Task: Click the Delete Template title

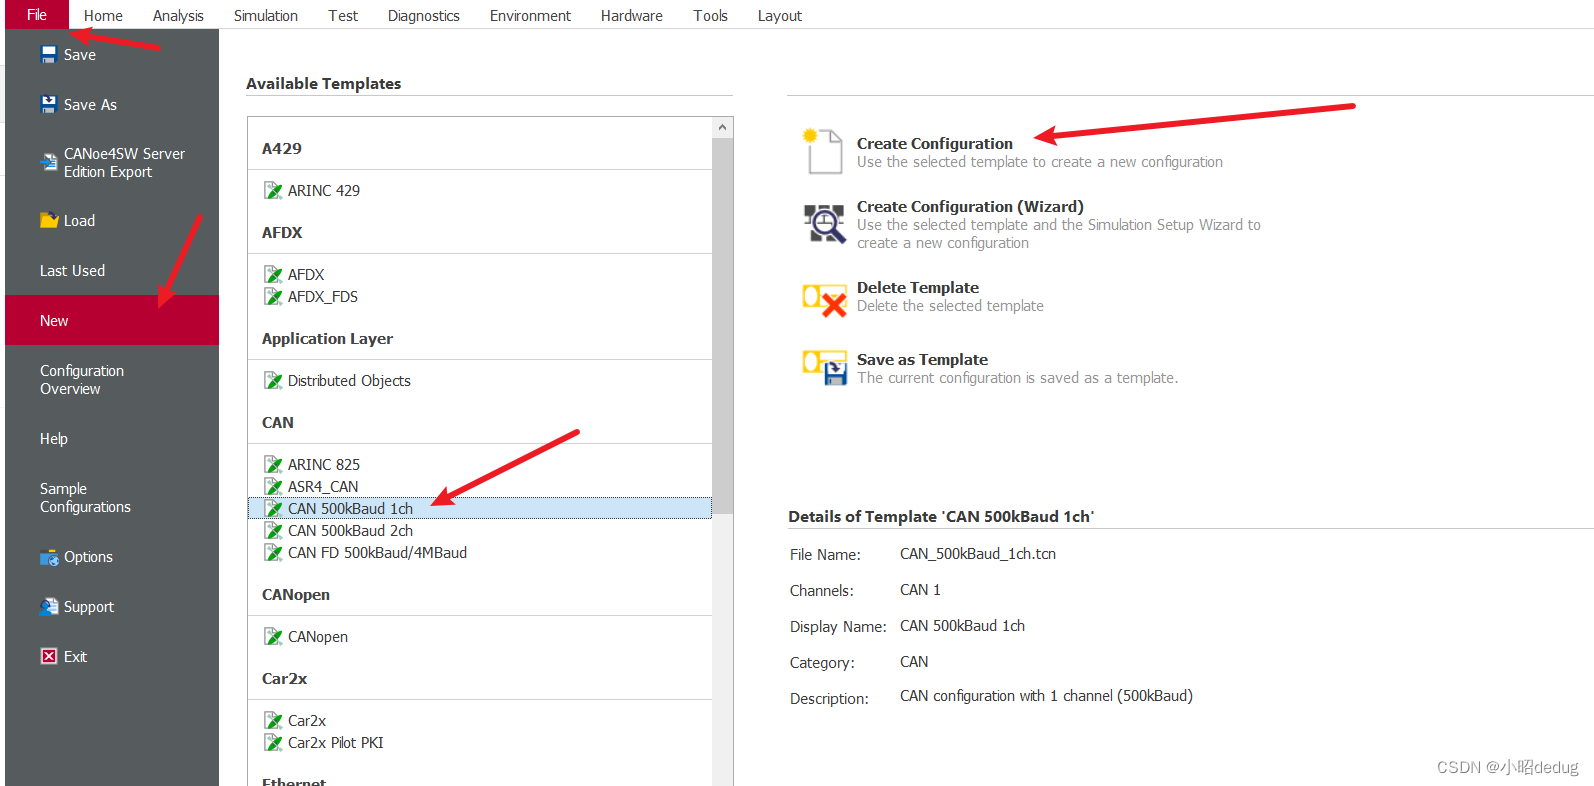Action: point(918,288)
